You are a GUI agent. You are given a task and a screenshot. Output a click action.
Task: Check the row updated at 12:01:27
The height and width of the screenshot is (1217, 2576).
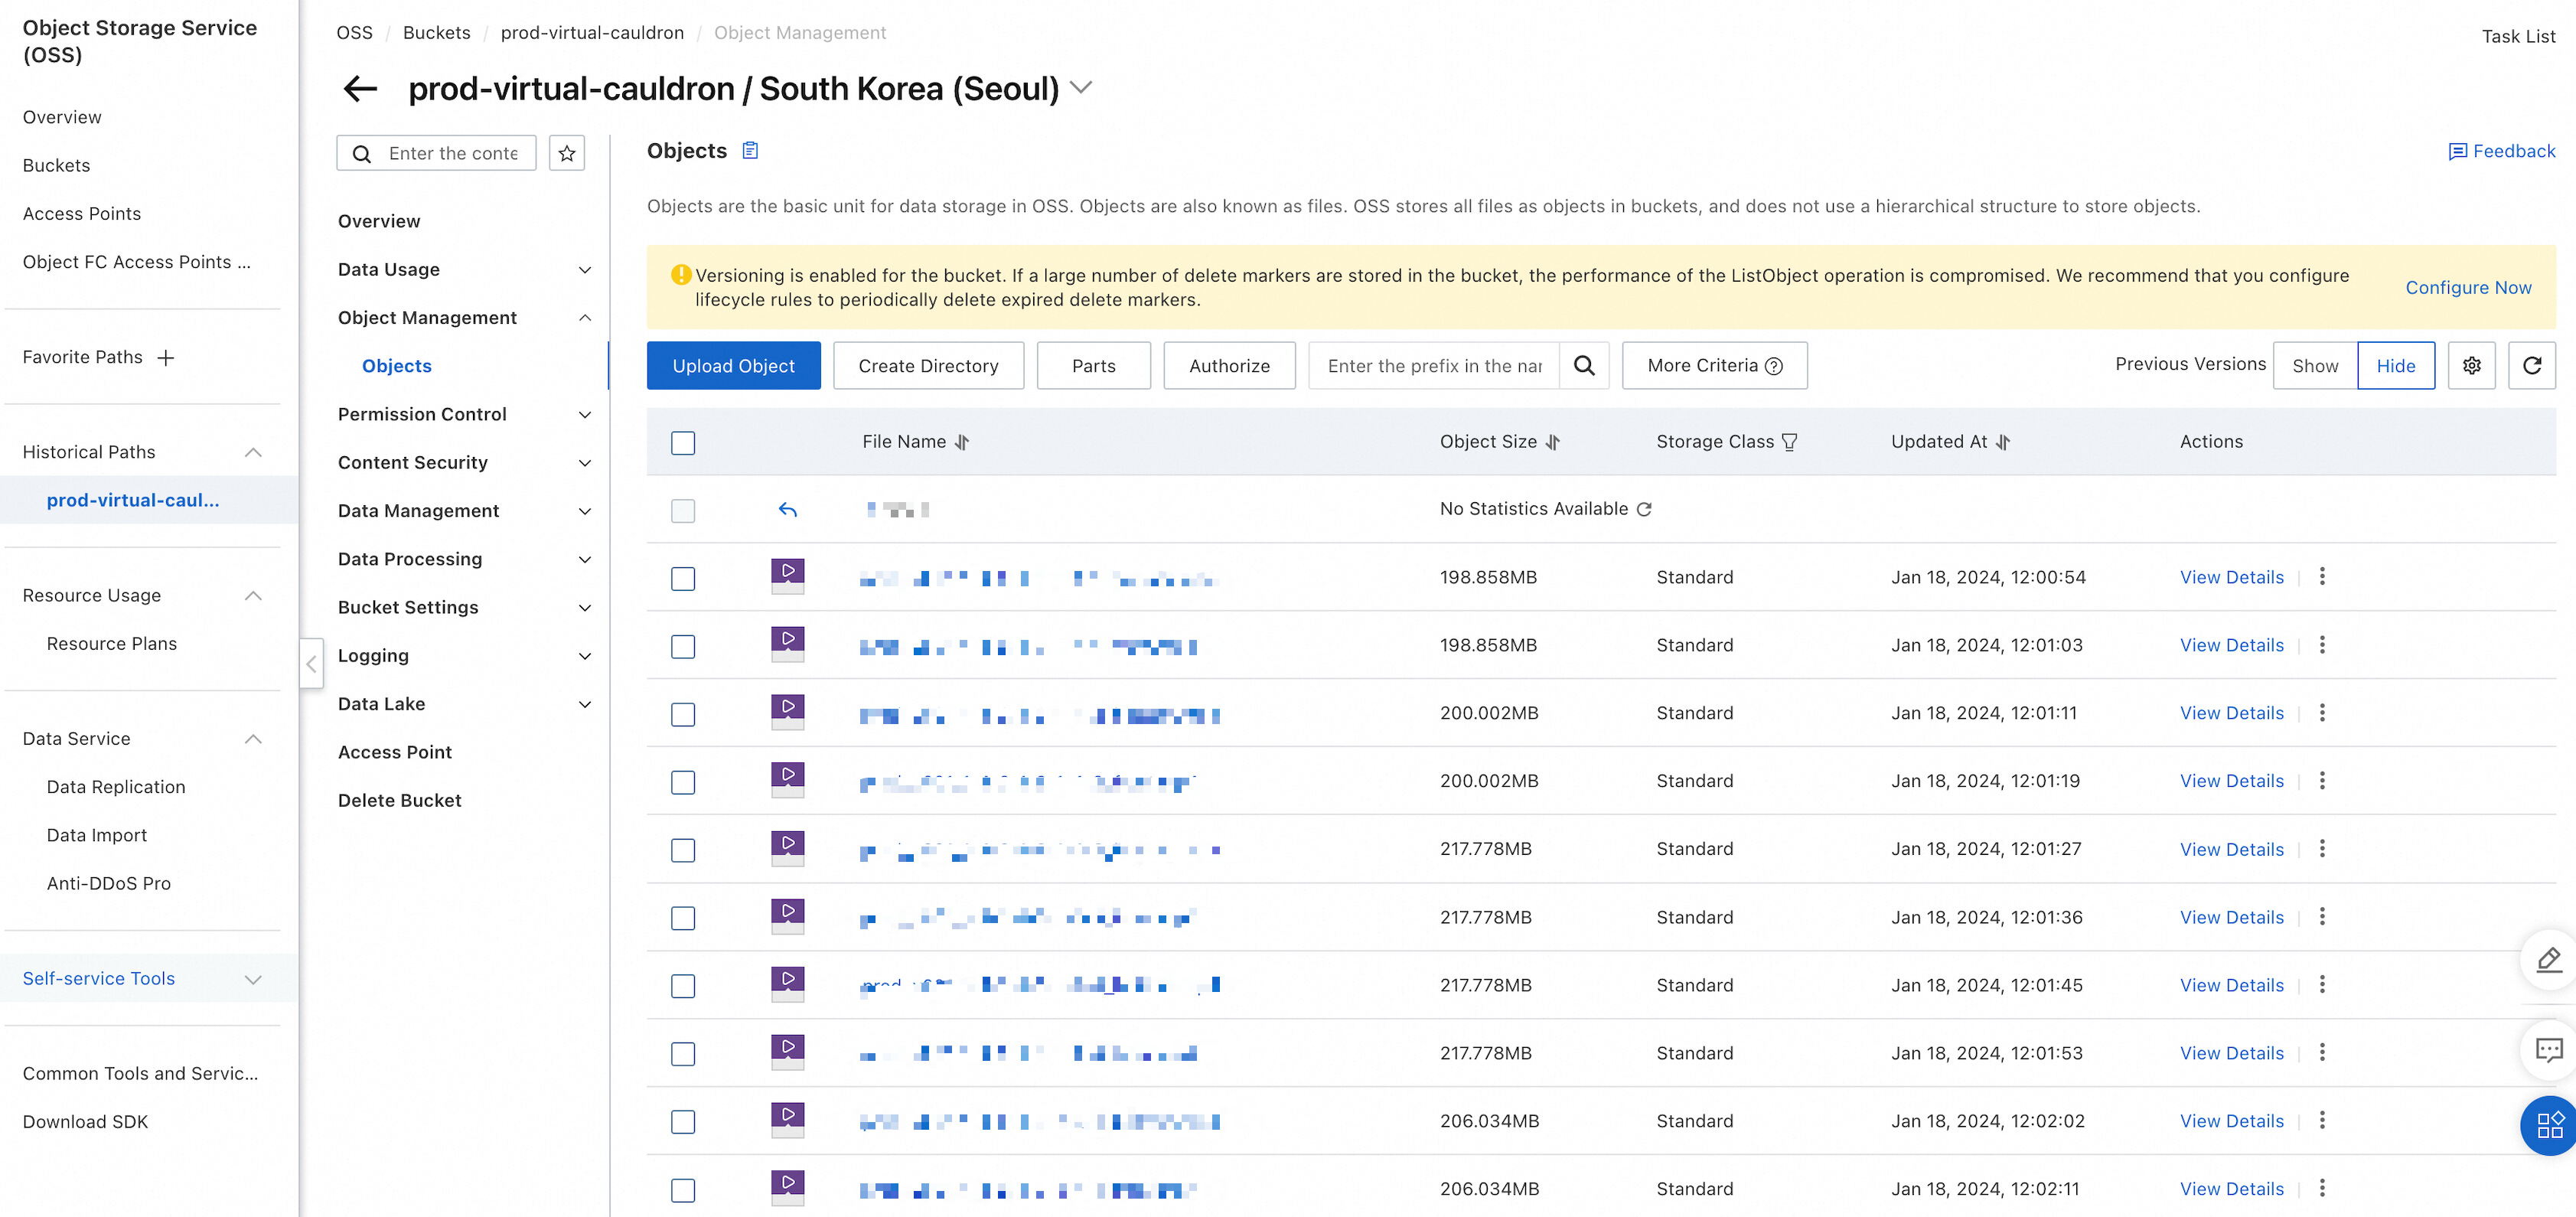pyautogui.click(x=683, y=851)
